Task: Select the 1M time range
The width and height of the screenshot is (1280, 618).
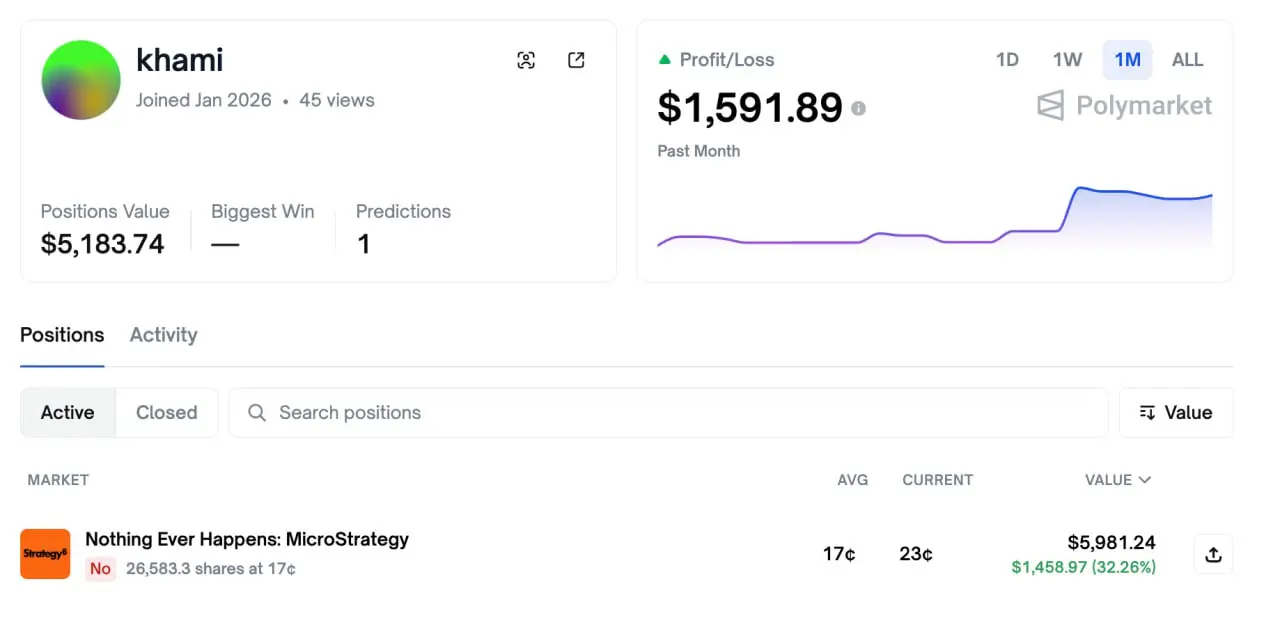Action: (1127, 60)
